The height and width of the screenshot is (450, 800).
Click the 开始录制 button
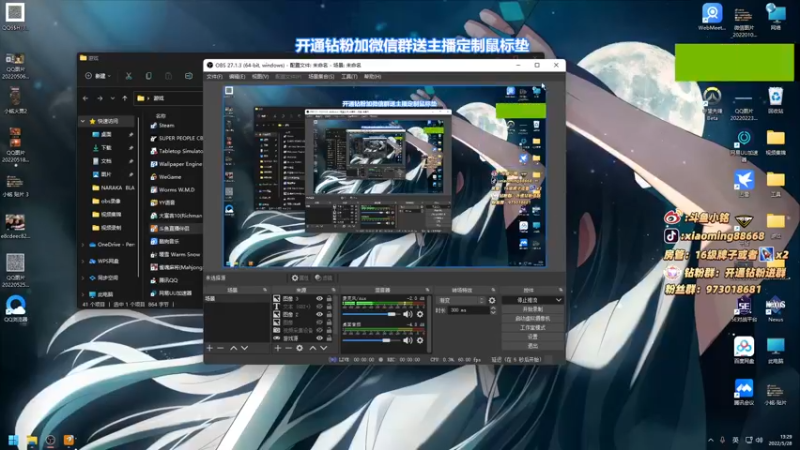click(x=533, y=310)
